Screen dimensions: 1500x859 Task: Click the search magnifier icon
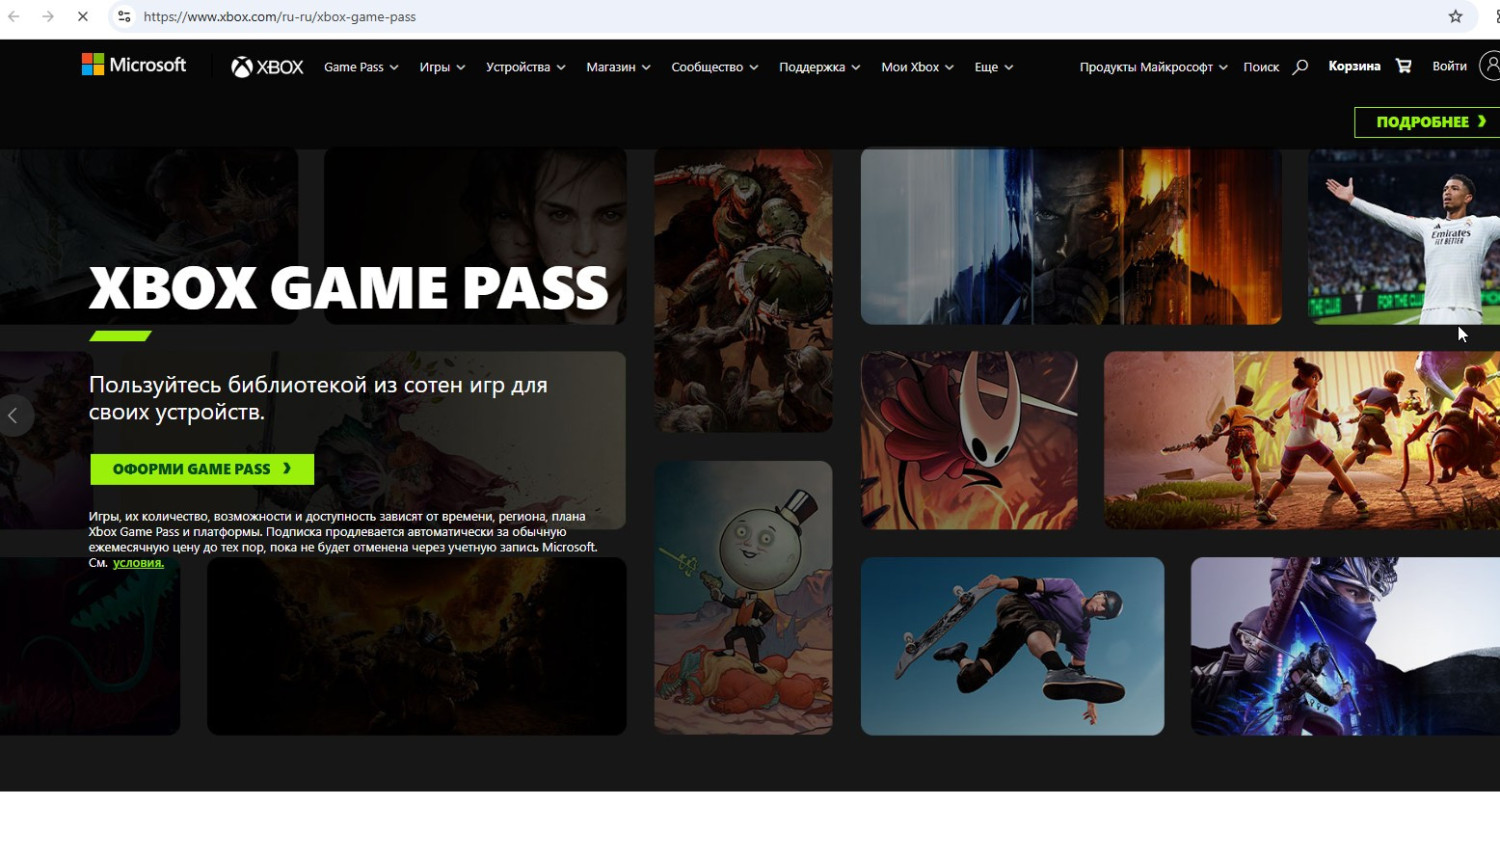1300,67
